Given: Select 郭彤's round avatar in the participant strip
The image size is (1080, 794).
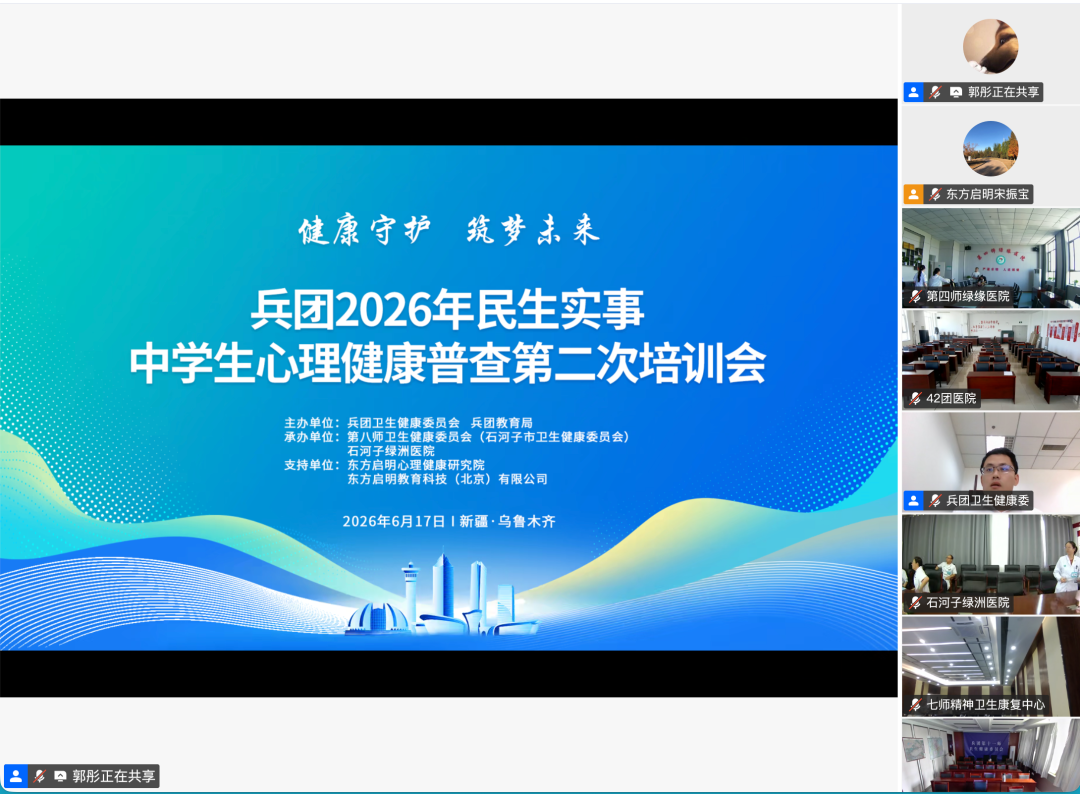Looking at the screenshot, I should click(x=990, y=46).
